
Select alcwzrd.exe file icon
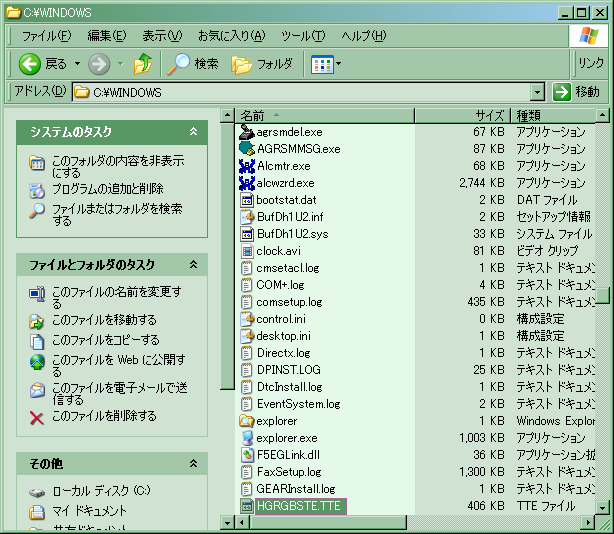click(247, 183)
